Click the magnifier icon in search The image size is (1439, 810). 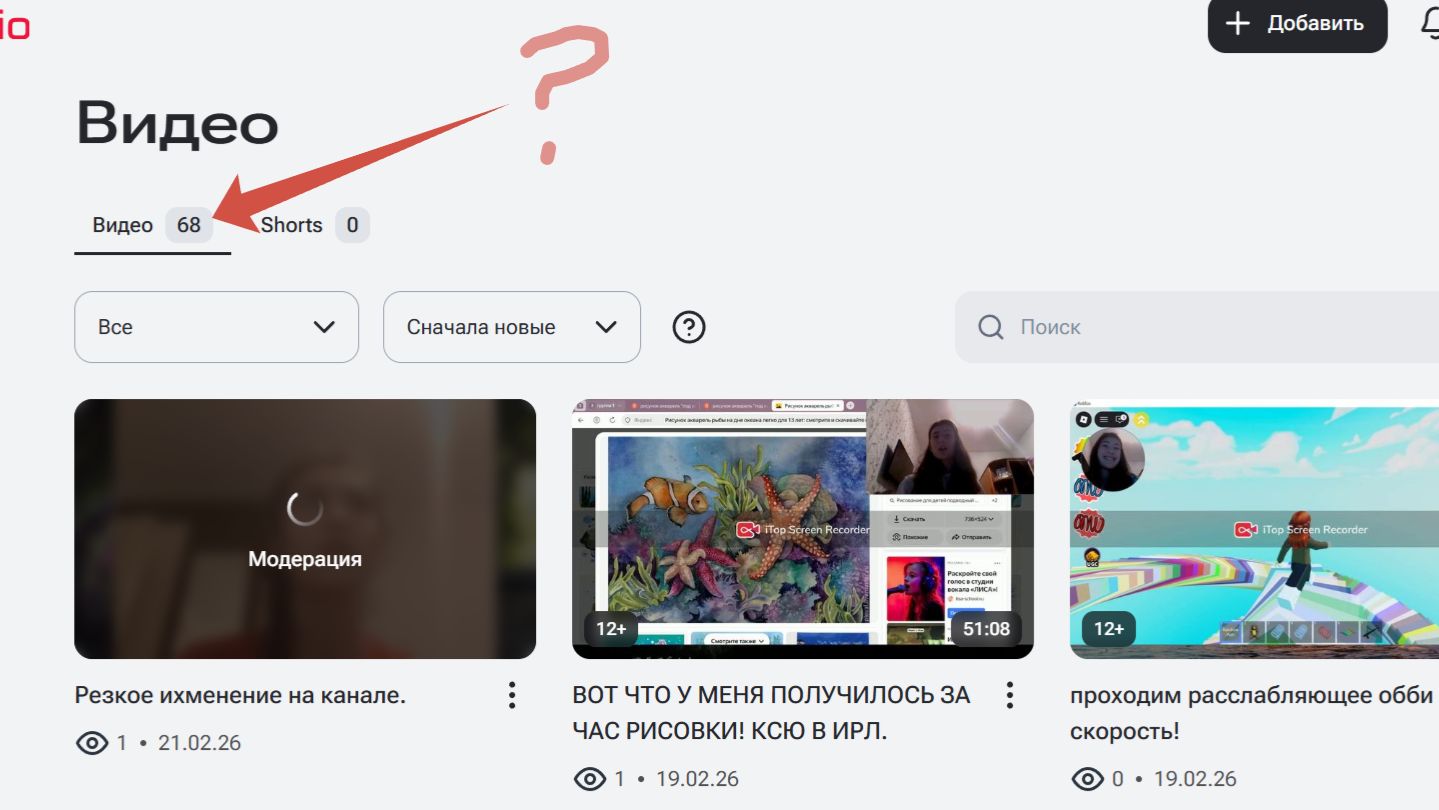click(x=990, y=327)
